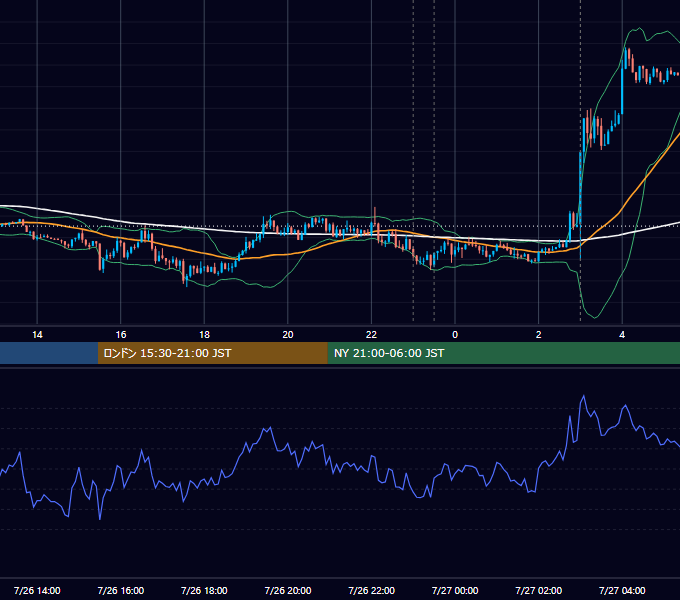Click the NY 21:00-06:00 JST session bar

[503, 353]
